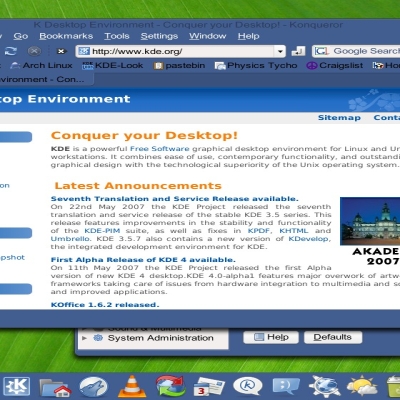Follow the KDevelop link
The height and width of the screenshot is (400, 400).
pyautogui.click(x=308, y=239)
